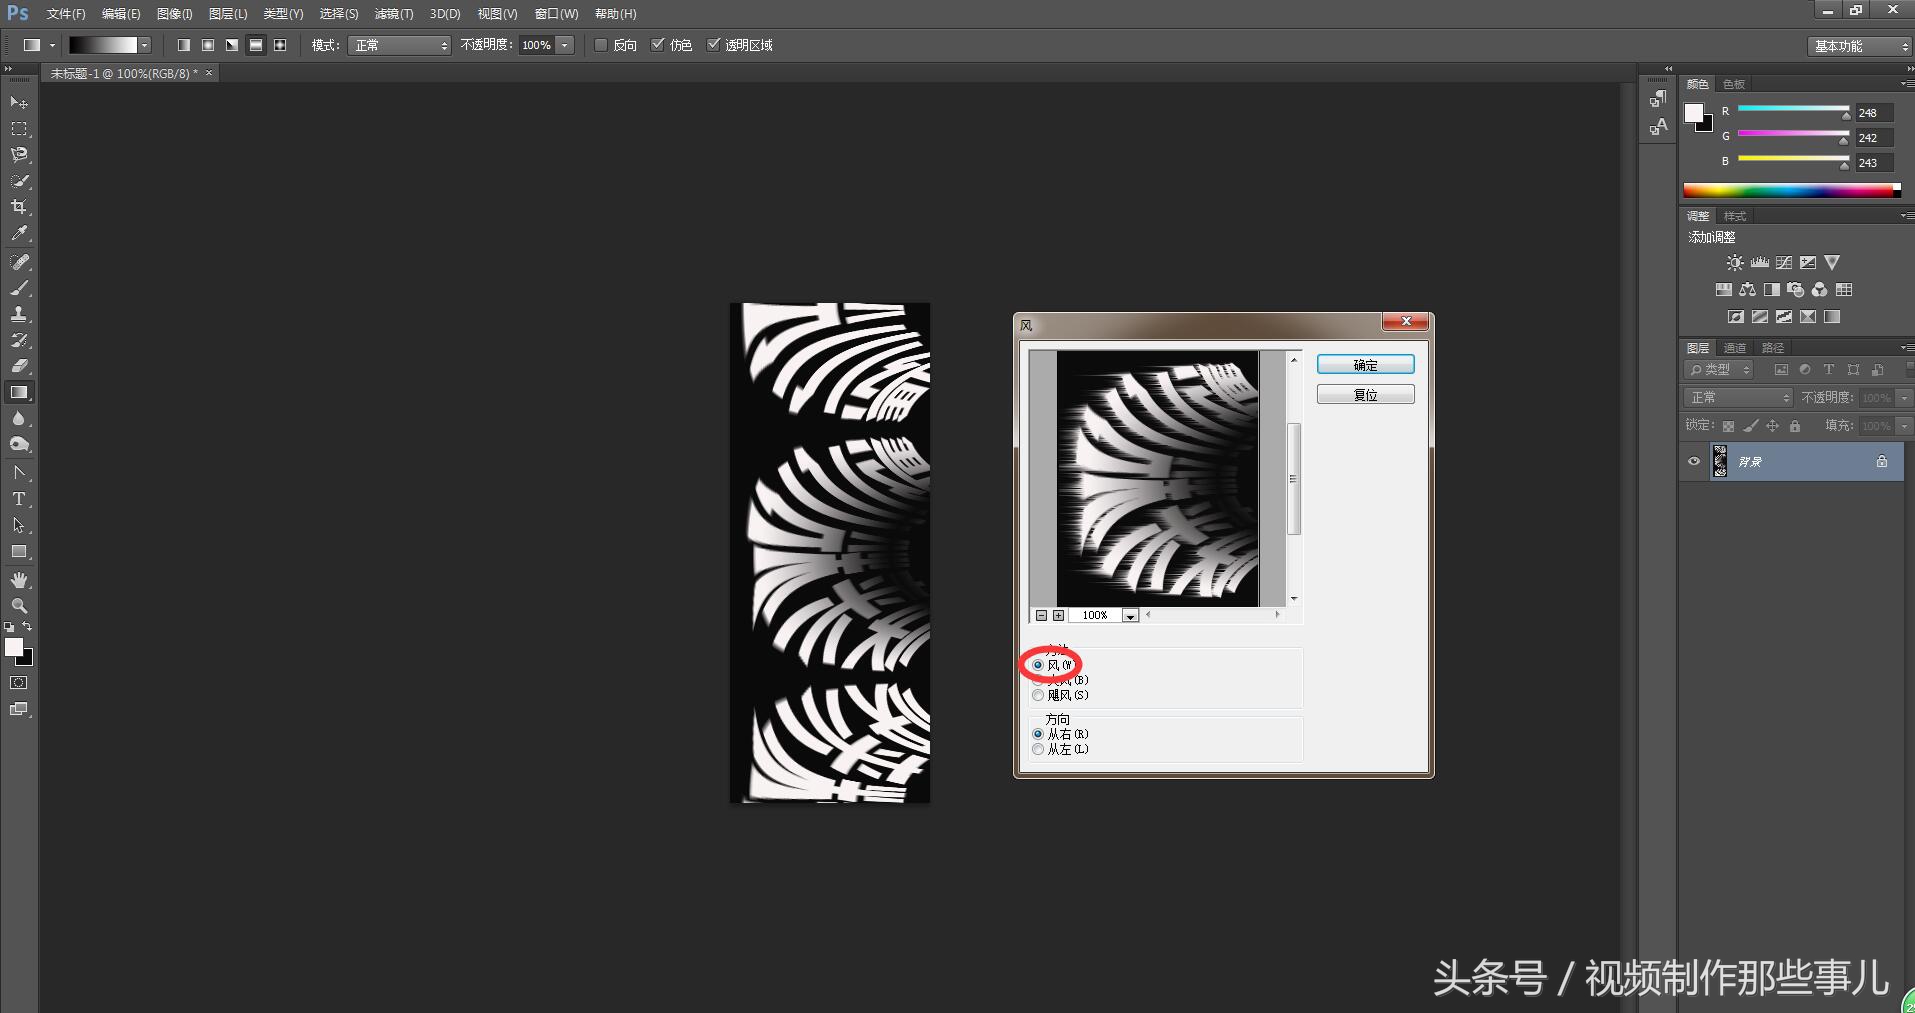1915x1013 pixels.
Task: Open the 基本功能 workspace dropdown
Action: pos(1859,46)
